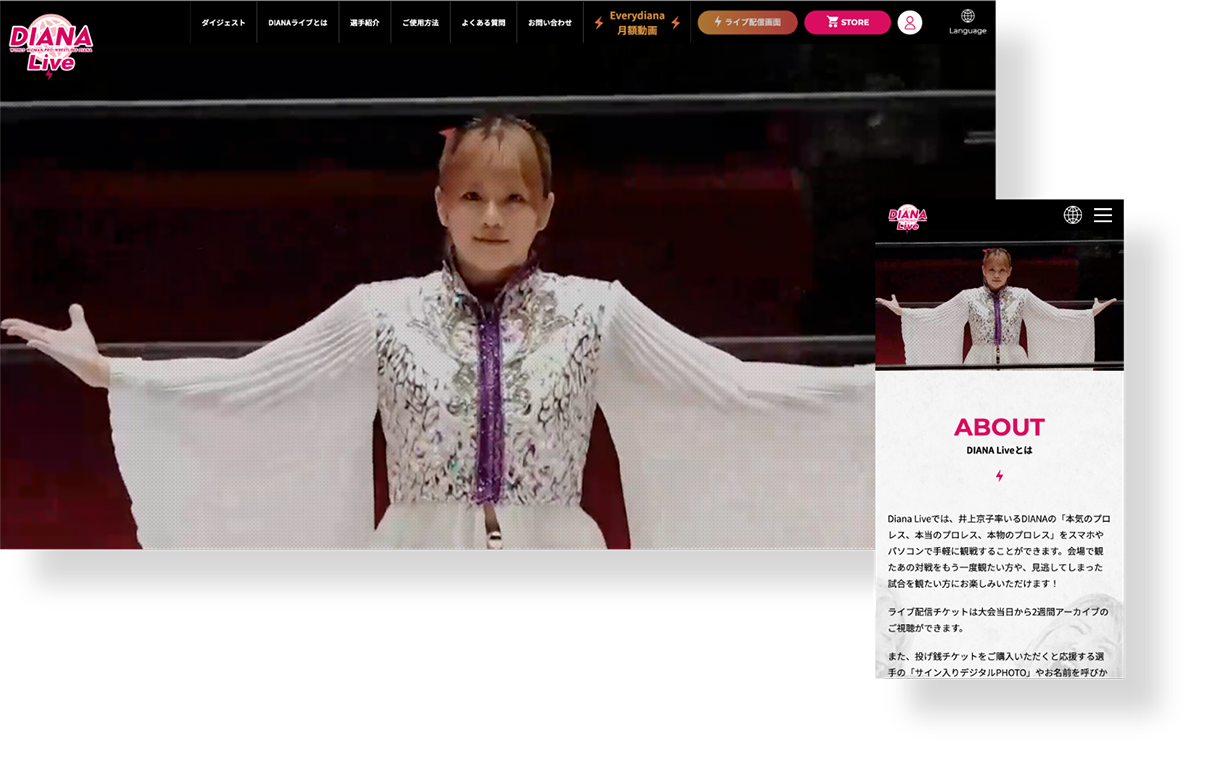Click the ABOUT heading in mobile preview
This screenshot has width=1220, height=760.
click(999, 427)
